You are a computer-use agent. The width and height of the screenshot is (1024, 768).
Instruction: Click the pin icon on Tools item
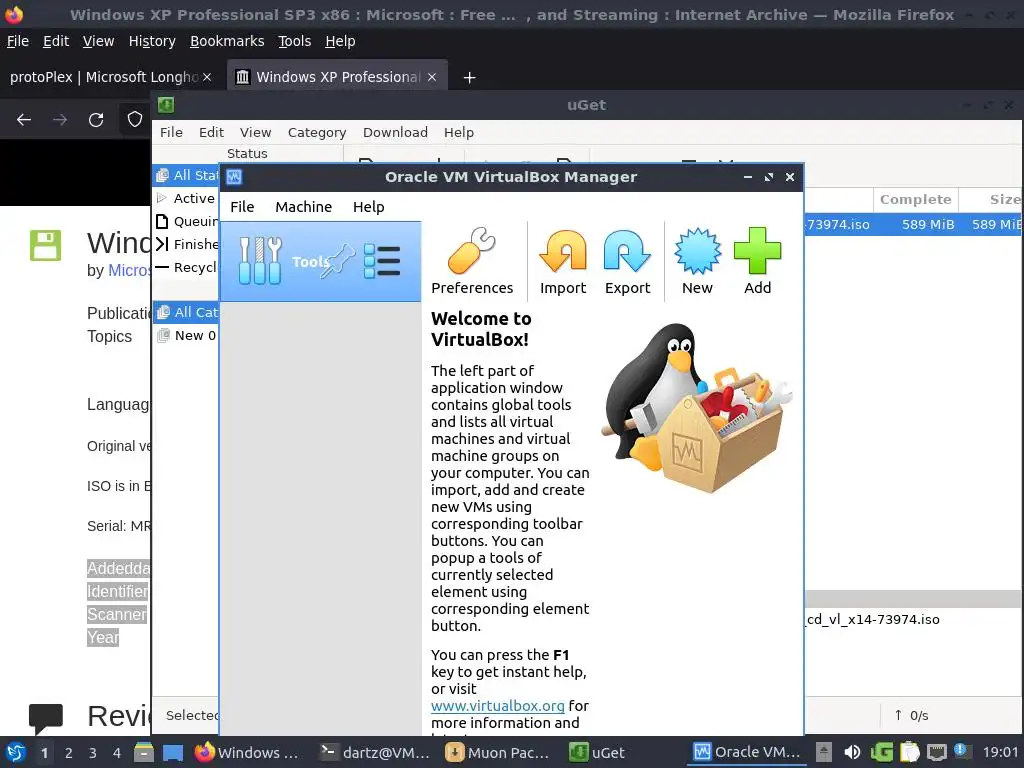tap(339, 261)
